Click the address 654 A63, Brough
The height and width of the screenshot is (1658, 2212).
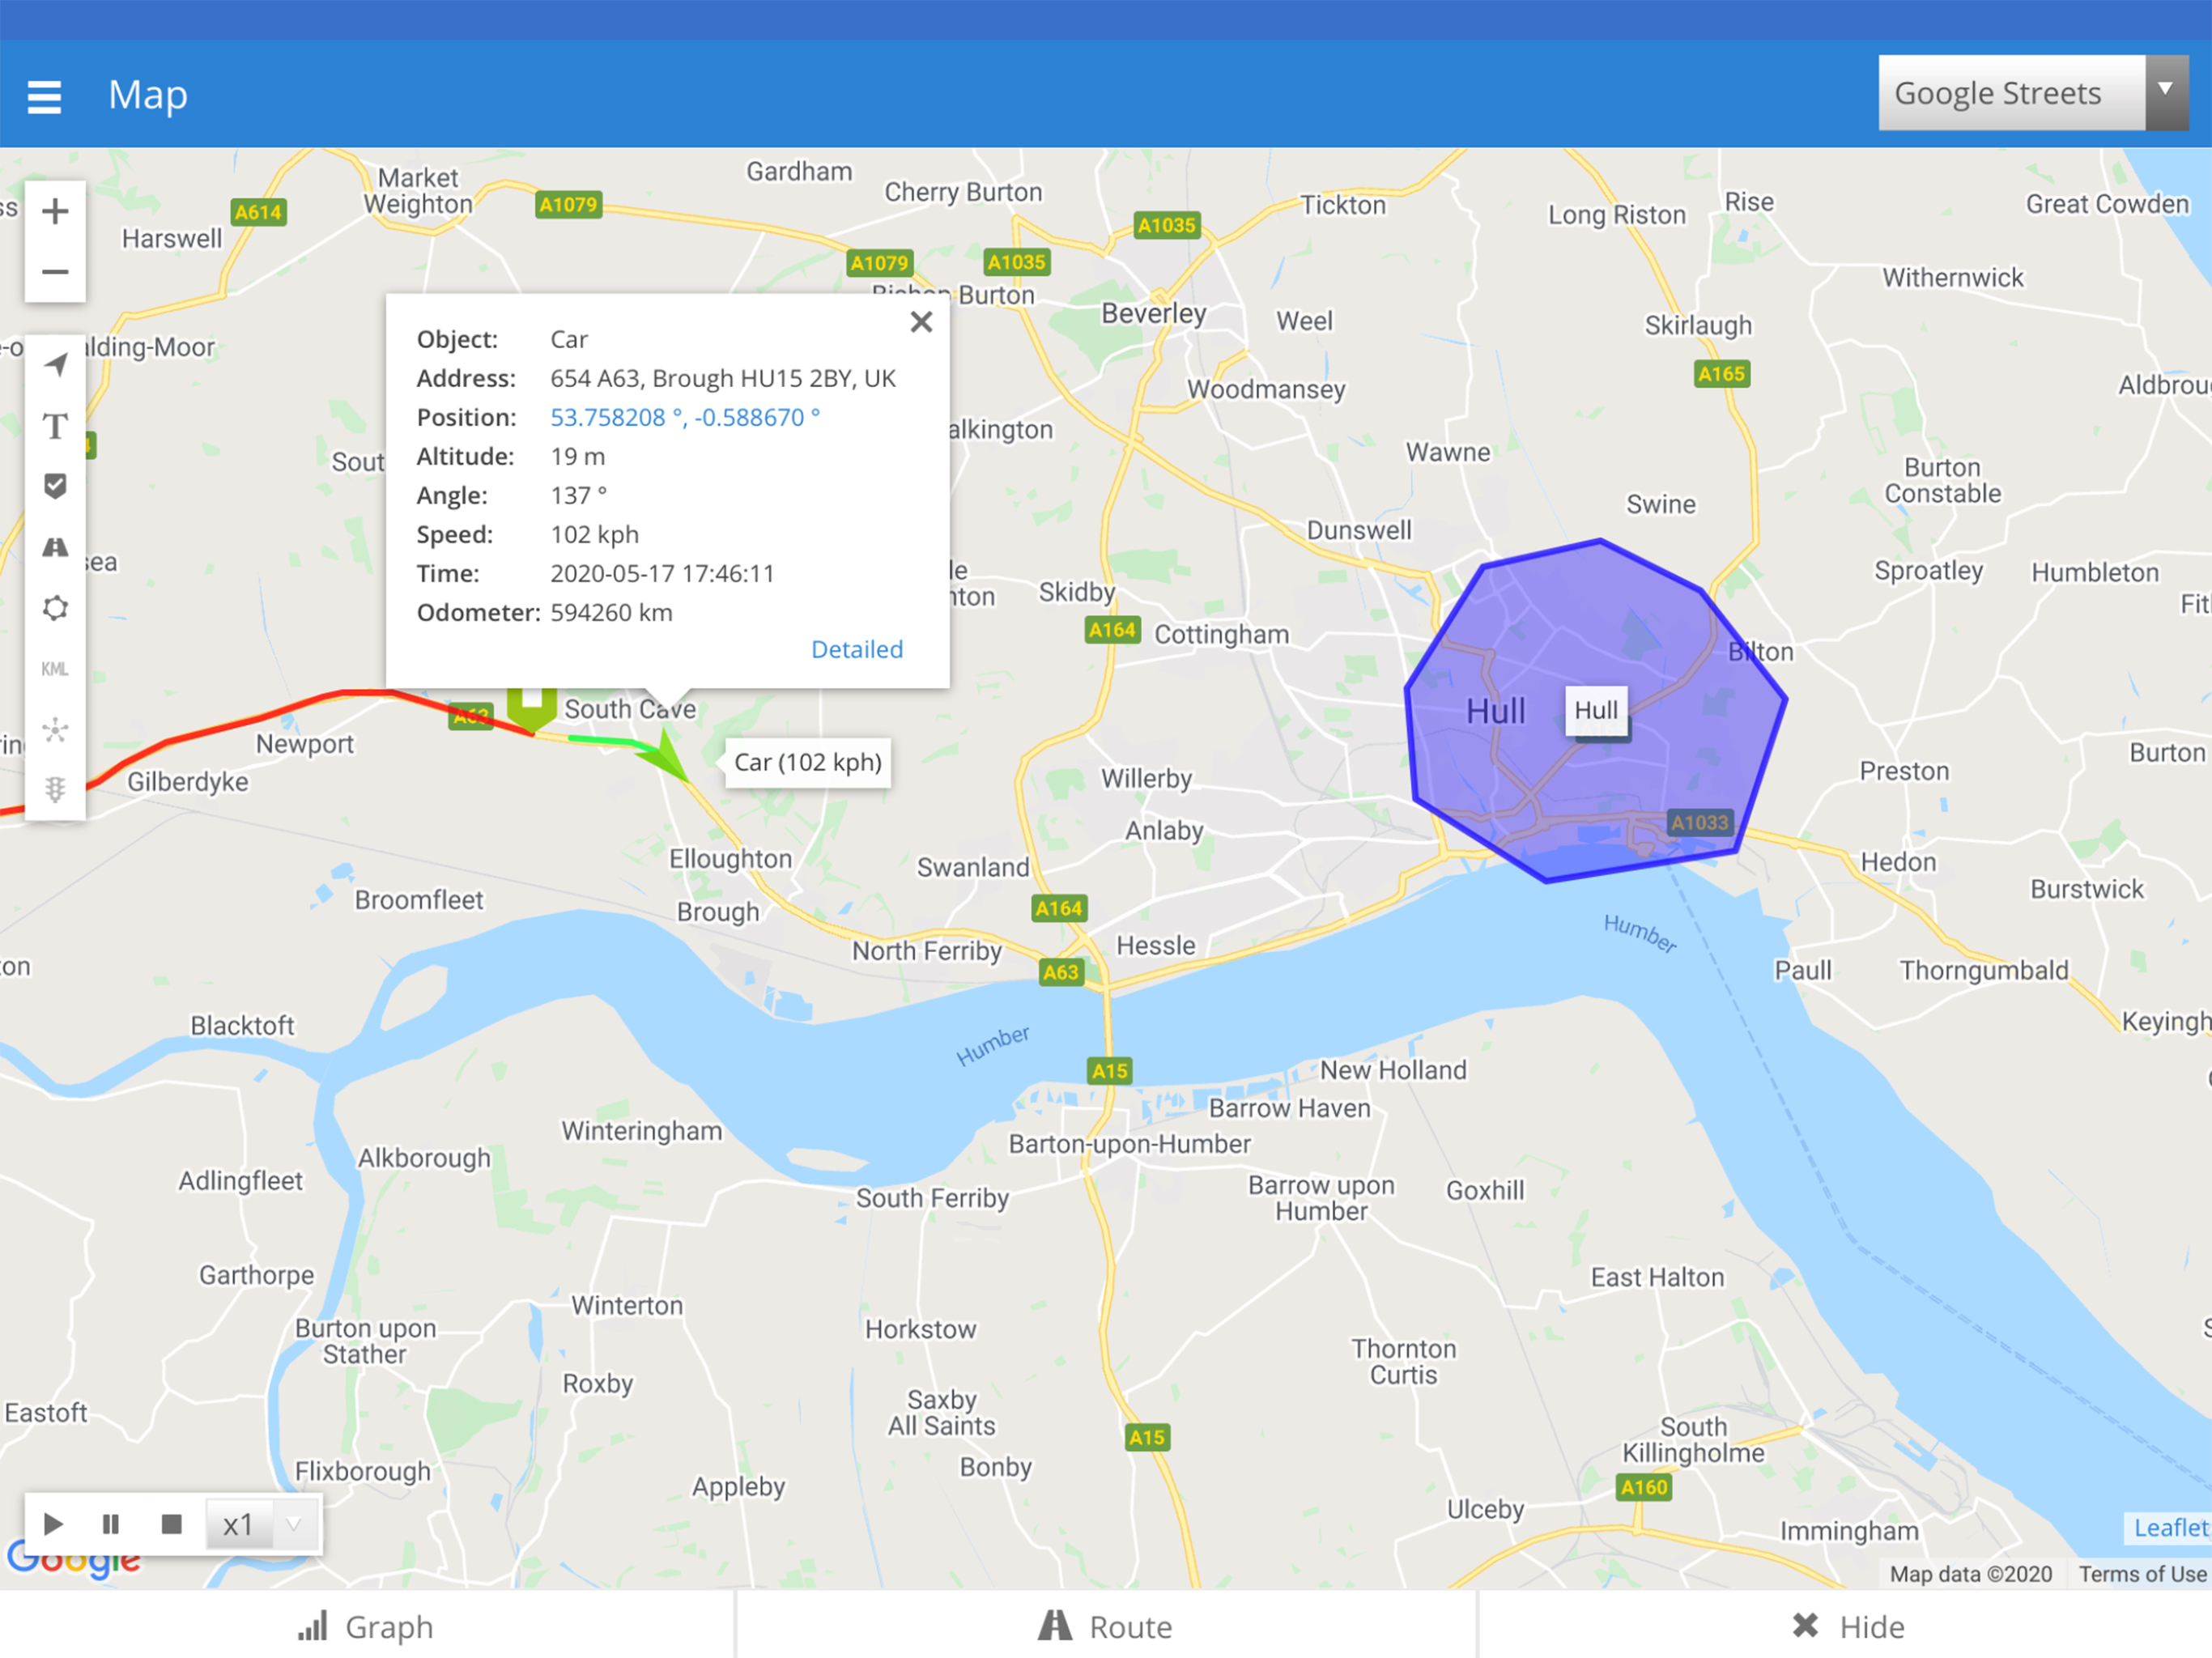(723, 378)
